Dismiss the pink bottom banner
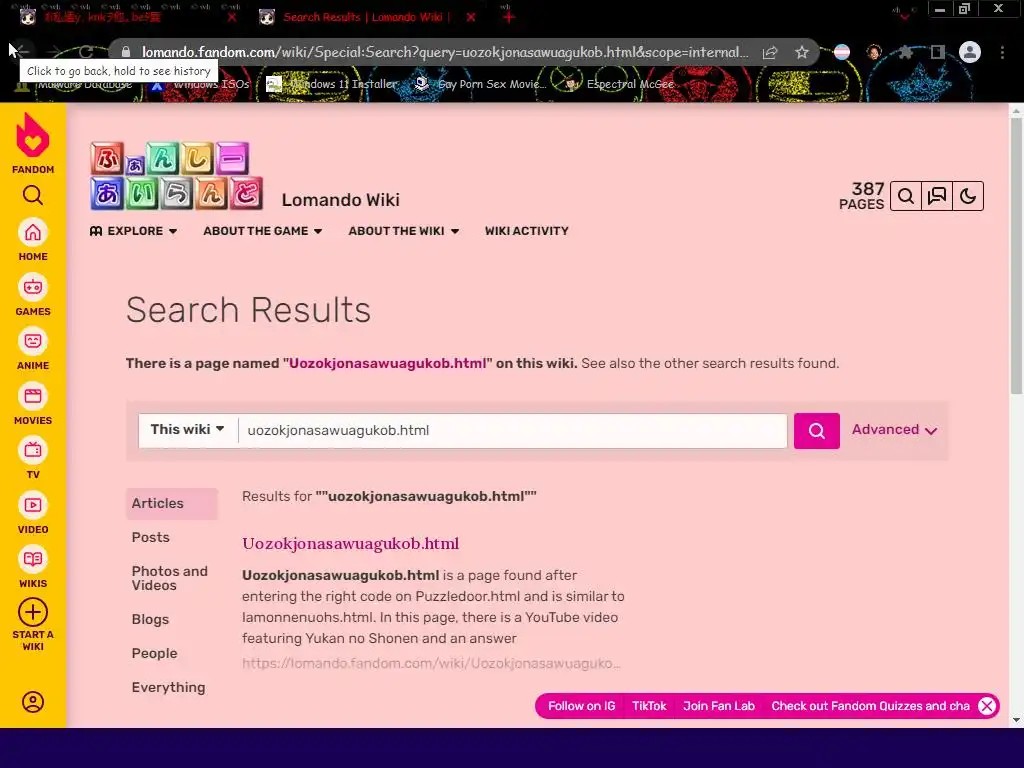The image size is (1024, 768). click(x=987, y=706)
